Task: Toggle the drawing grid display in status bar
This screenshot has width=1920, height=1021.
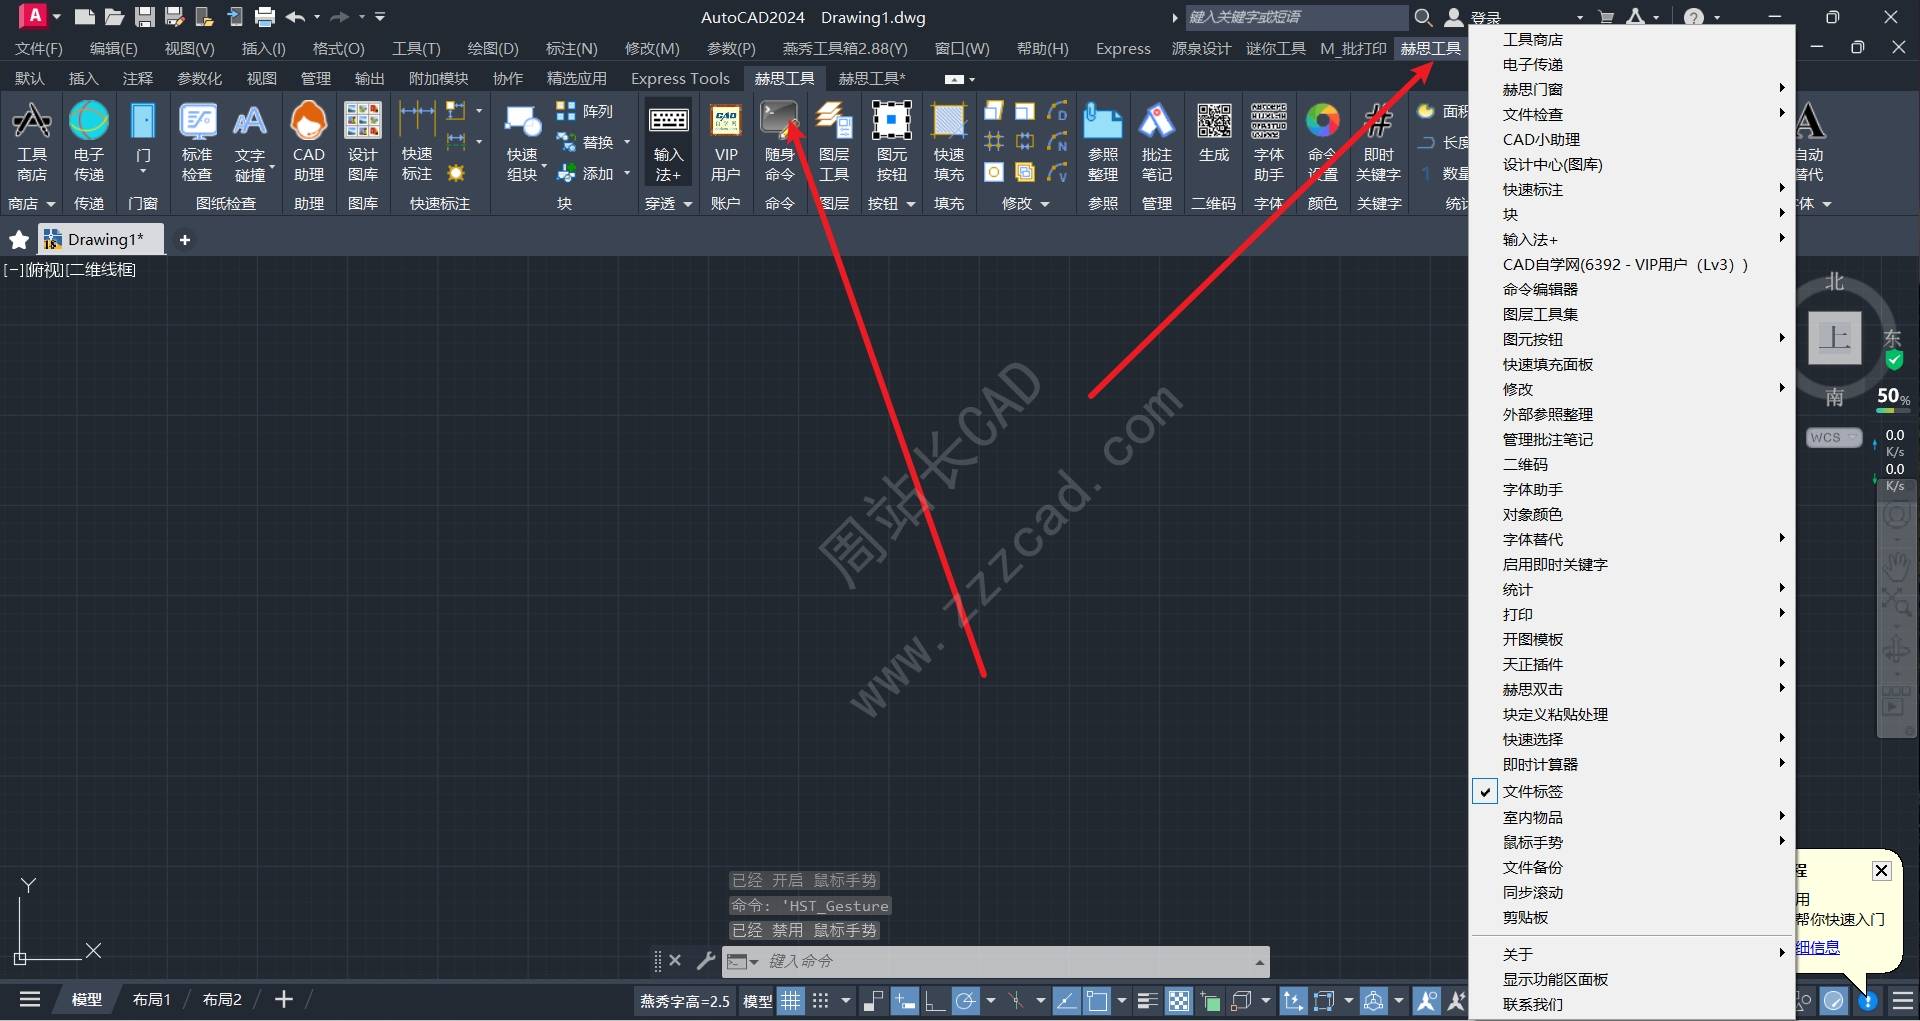Action: pyautogui.click(x=791, y=1000)
